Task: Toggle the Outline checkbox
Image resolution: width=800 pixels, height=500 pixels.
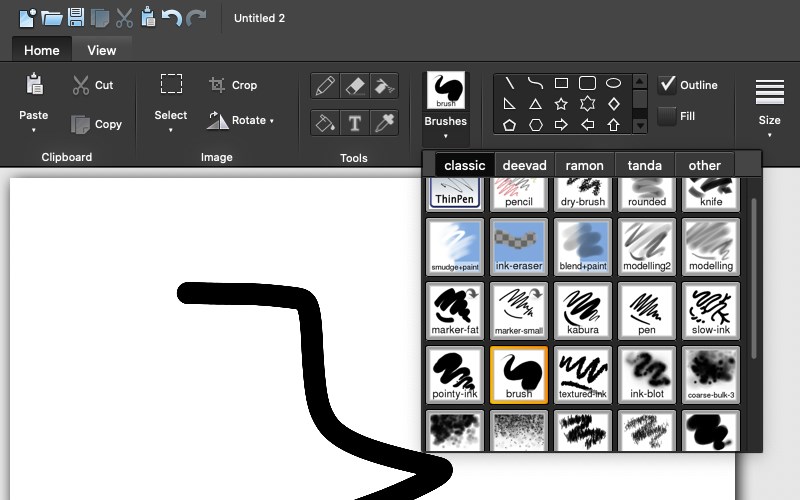Action: (667, 85)
